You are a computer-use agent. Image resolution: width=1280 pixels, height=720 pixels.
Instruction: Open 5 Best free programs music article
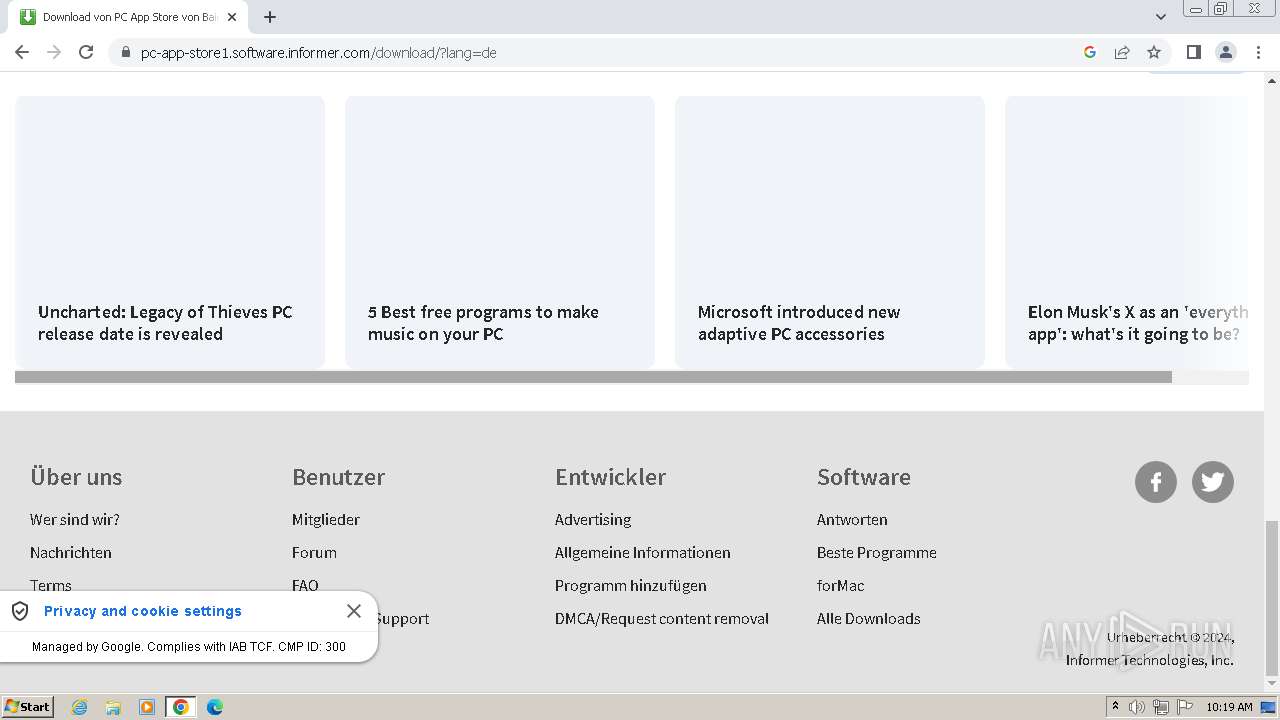tap(500, 232)
